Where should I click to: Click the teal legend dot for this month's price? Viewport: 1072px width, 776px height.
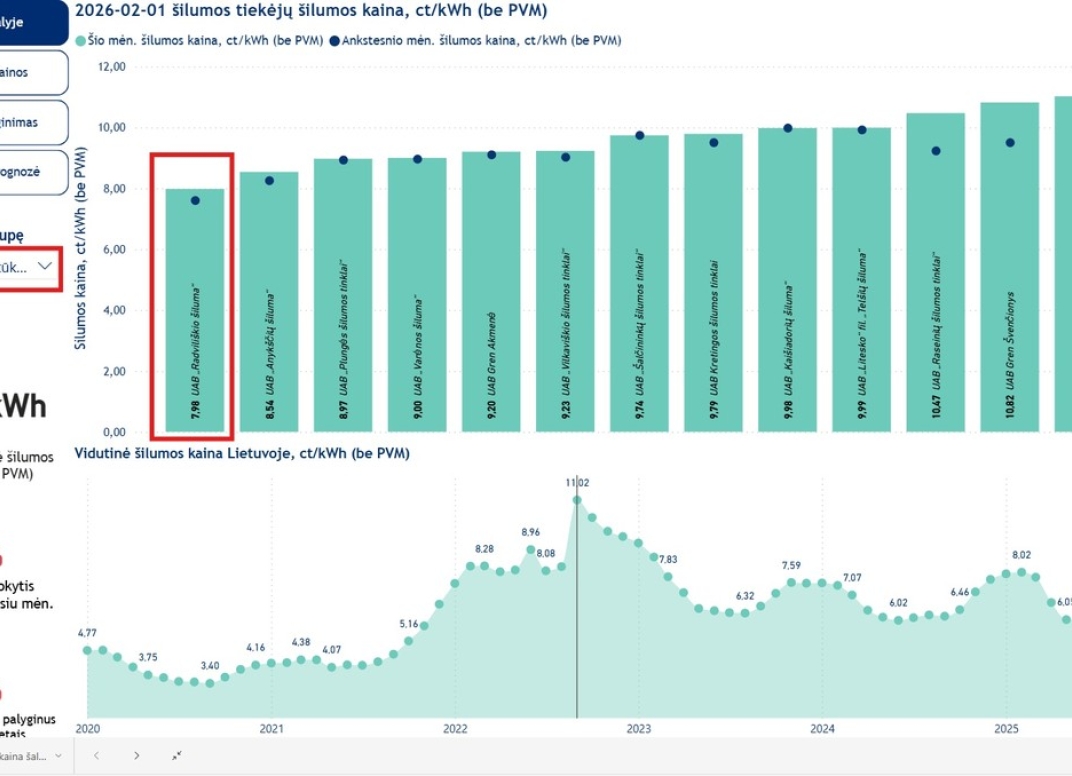tap(81, 41)
